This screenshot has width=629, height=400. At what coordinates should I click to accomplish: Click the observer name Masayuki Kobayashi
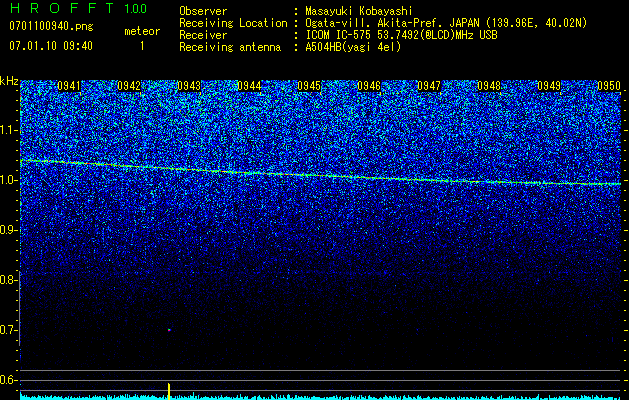359,11
